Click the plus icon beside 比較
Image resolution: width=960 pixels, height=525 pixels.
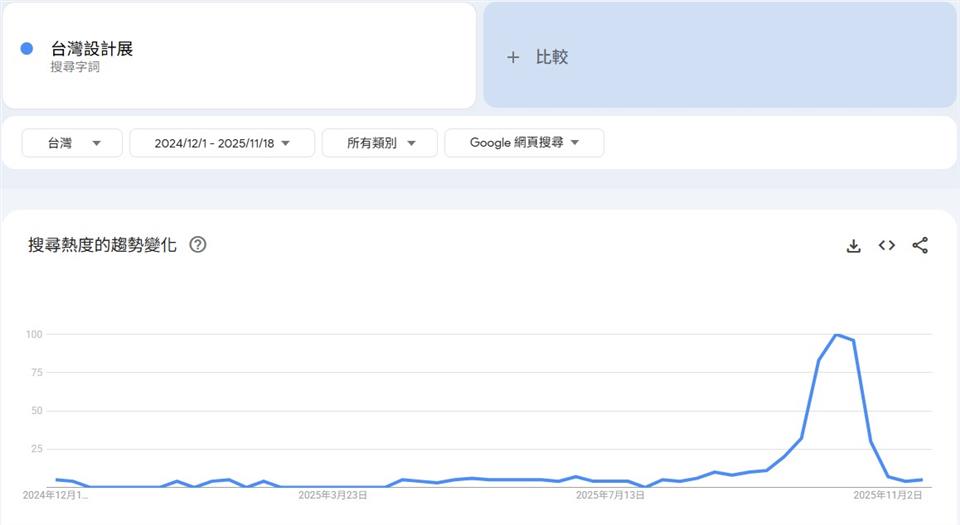[513, 57]
